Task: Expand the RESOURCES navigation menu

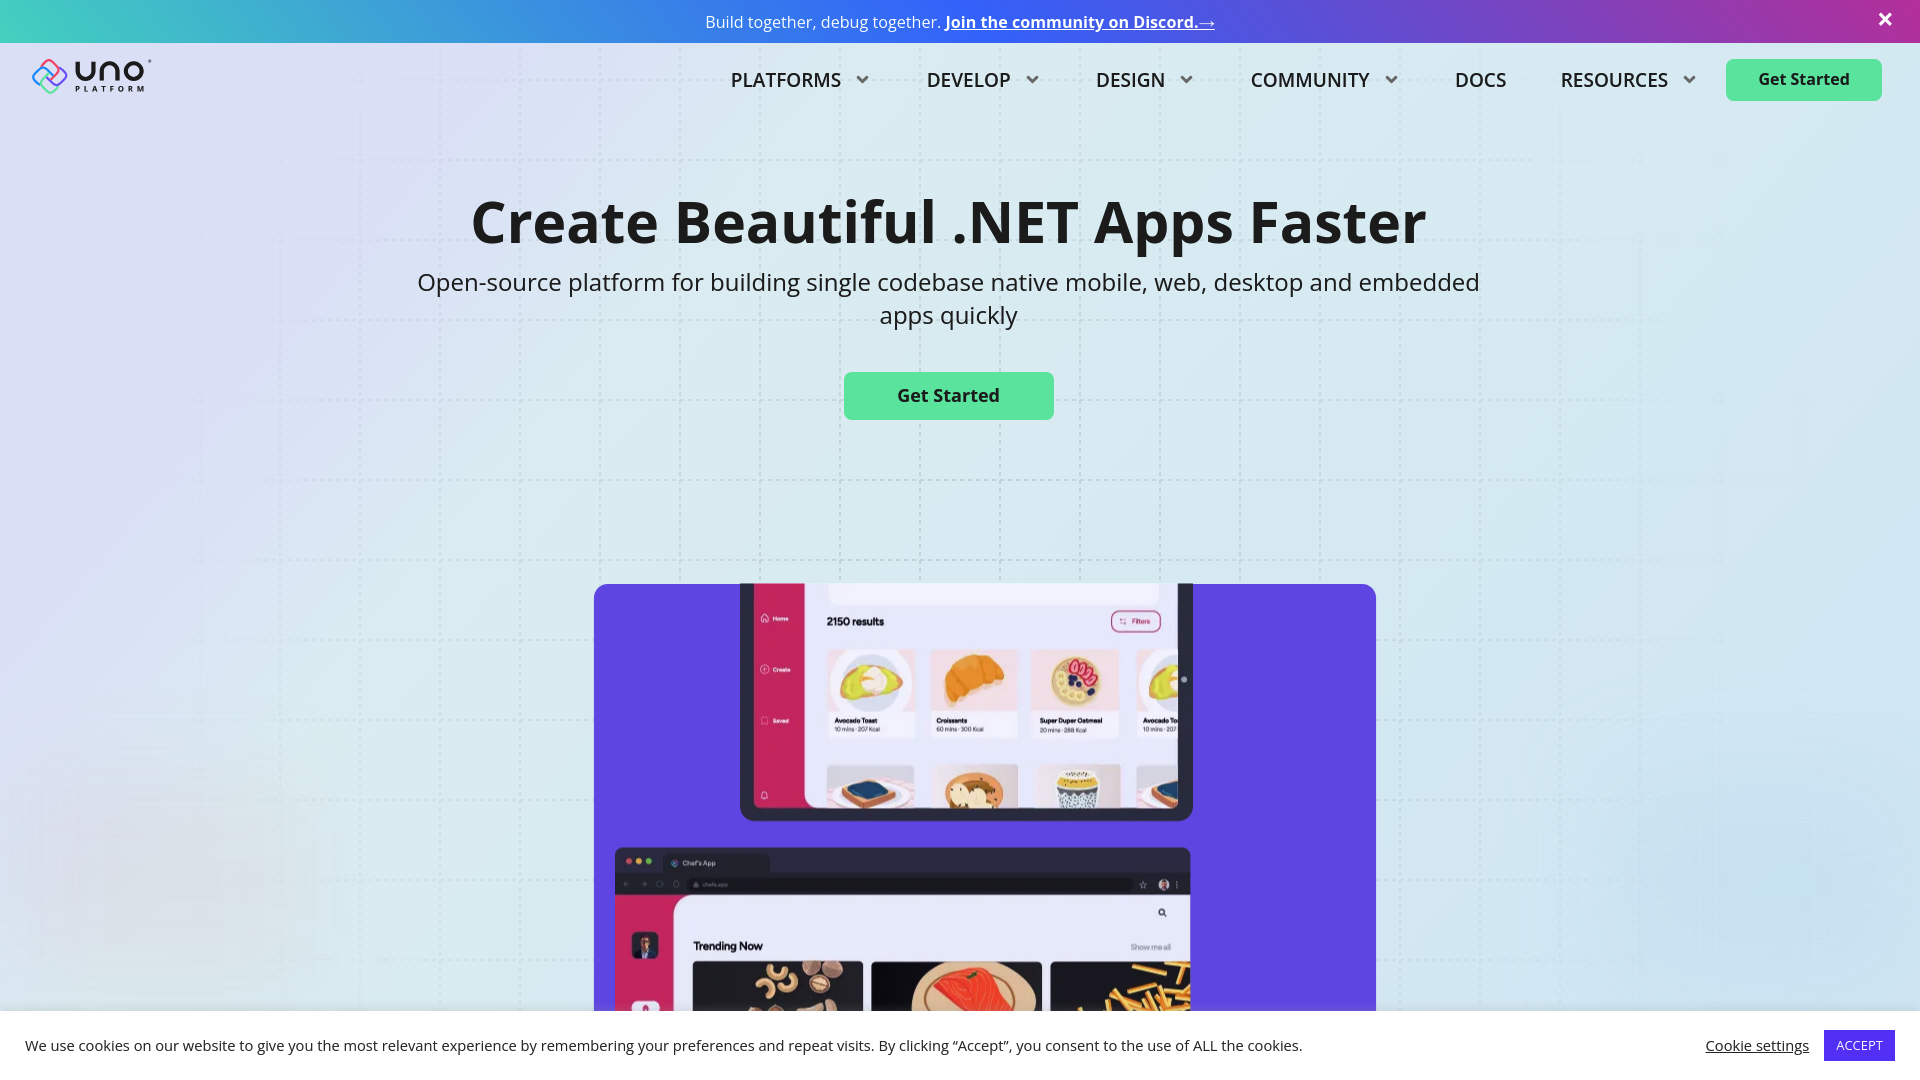Action: [x=1627, y=79]
